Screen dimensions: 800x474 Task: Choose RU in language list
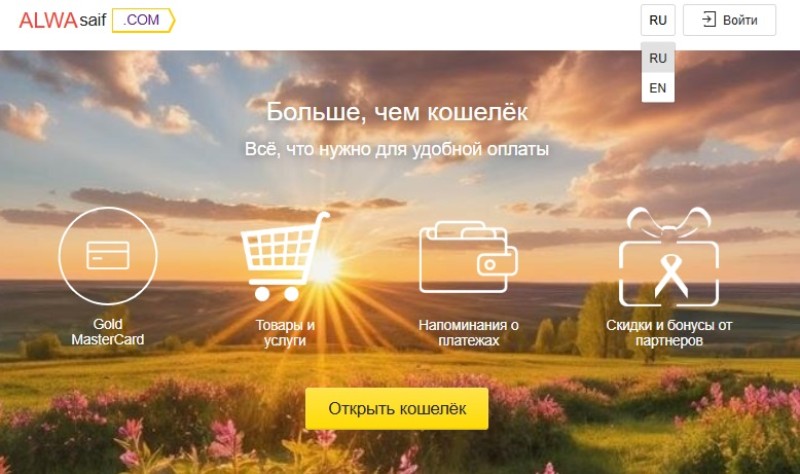(x=658, y=58)
